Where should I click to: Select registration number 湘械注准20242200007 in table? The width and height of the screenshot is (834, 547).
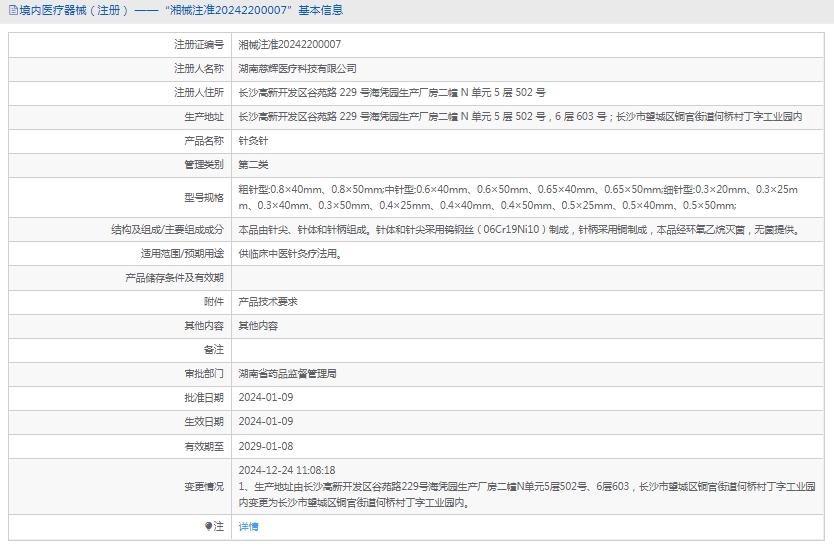[289, 45]
